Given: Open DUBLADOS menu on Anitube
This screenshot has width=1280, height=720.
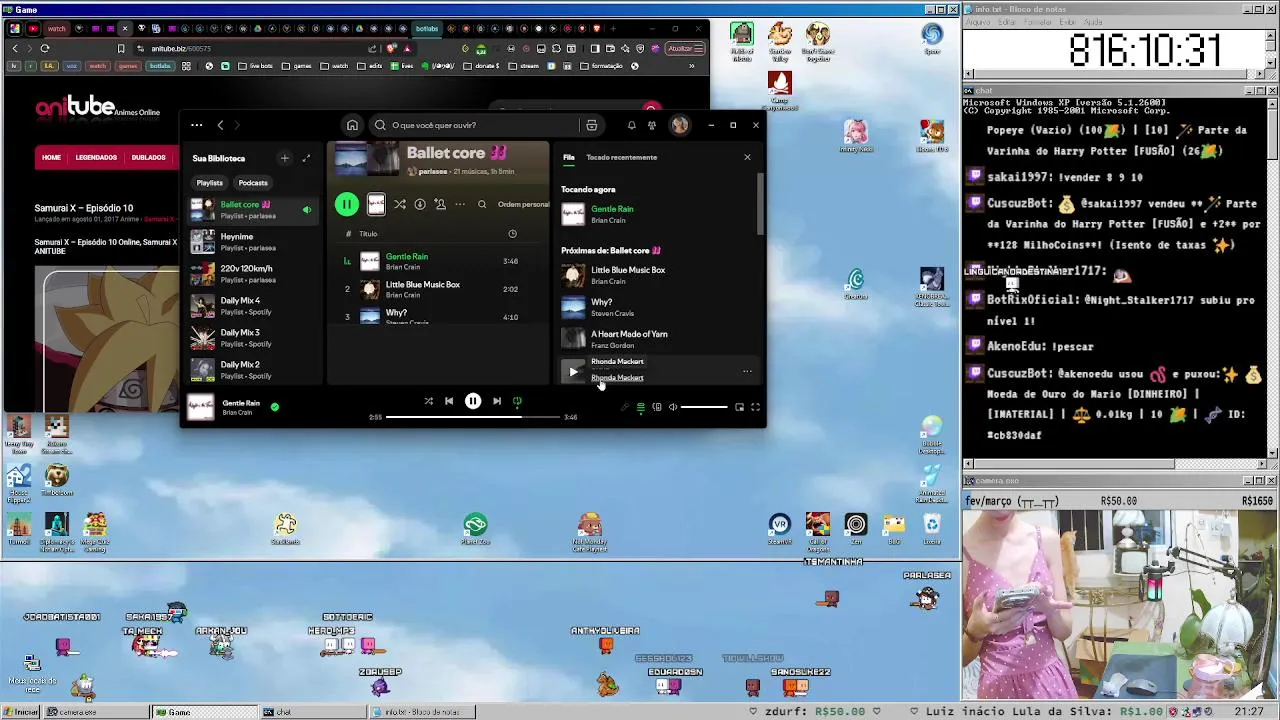Looking at the screenshot, I should pos(148,157).
